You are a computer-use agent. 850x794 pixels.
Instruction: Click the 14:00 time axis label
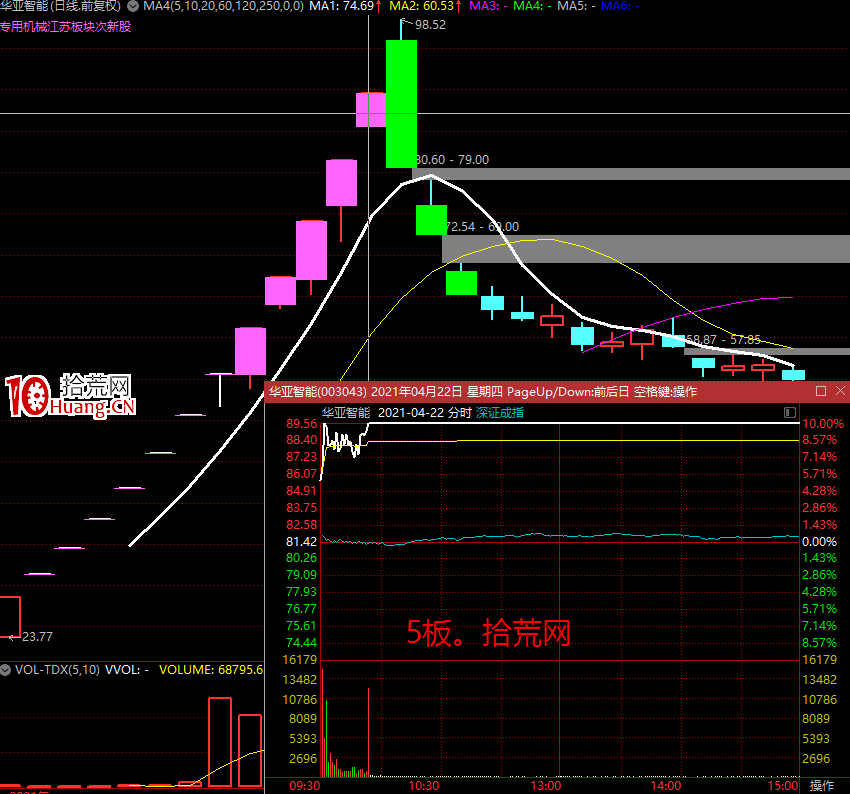point(666,786)
